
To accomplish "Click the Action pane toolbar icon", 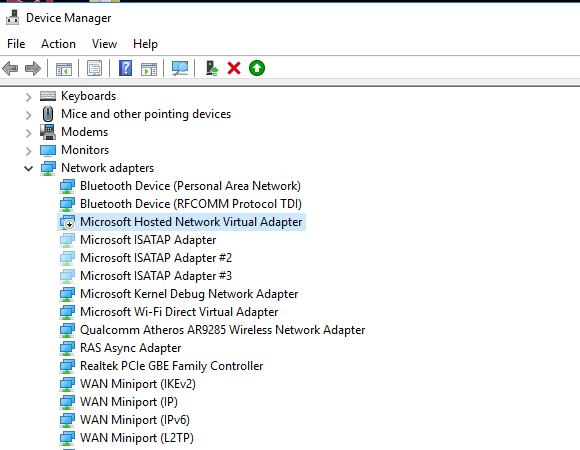I will pyautogui.click(x=149, y=68).
